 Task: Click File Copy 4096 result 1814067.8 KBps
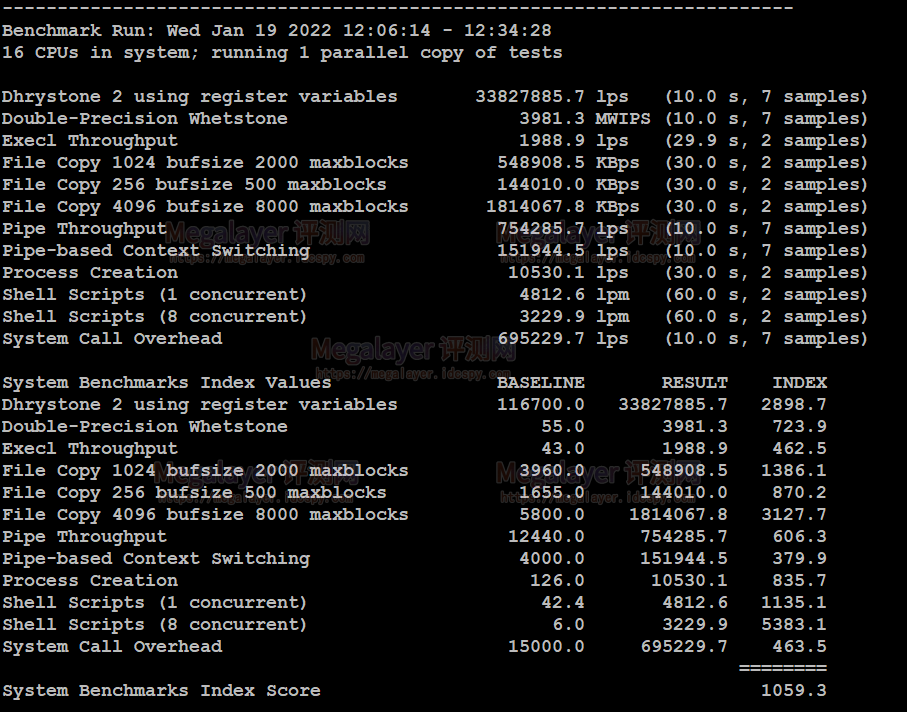pos(563,206)
